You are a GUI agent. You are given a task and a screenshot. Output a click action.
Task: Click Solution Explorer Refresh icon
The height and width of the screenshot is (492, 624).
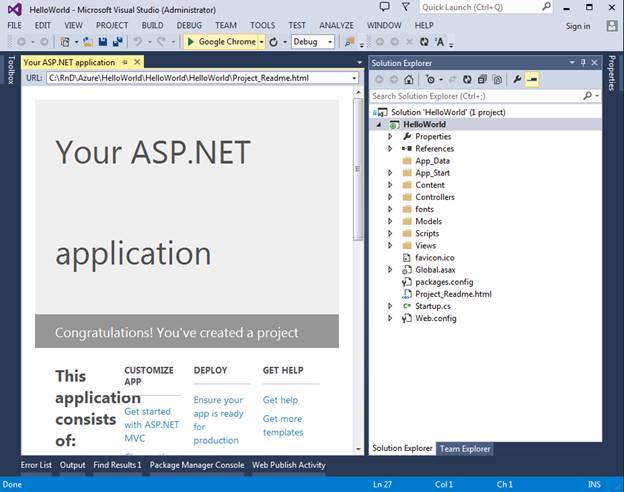467,80
